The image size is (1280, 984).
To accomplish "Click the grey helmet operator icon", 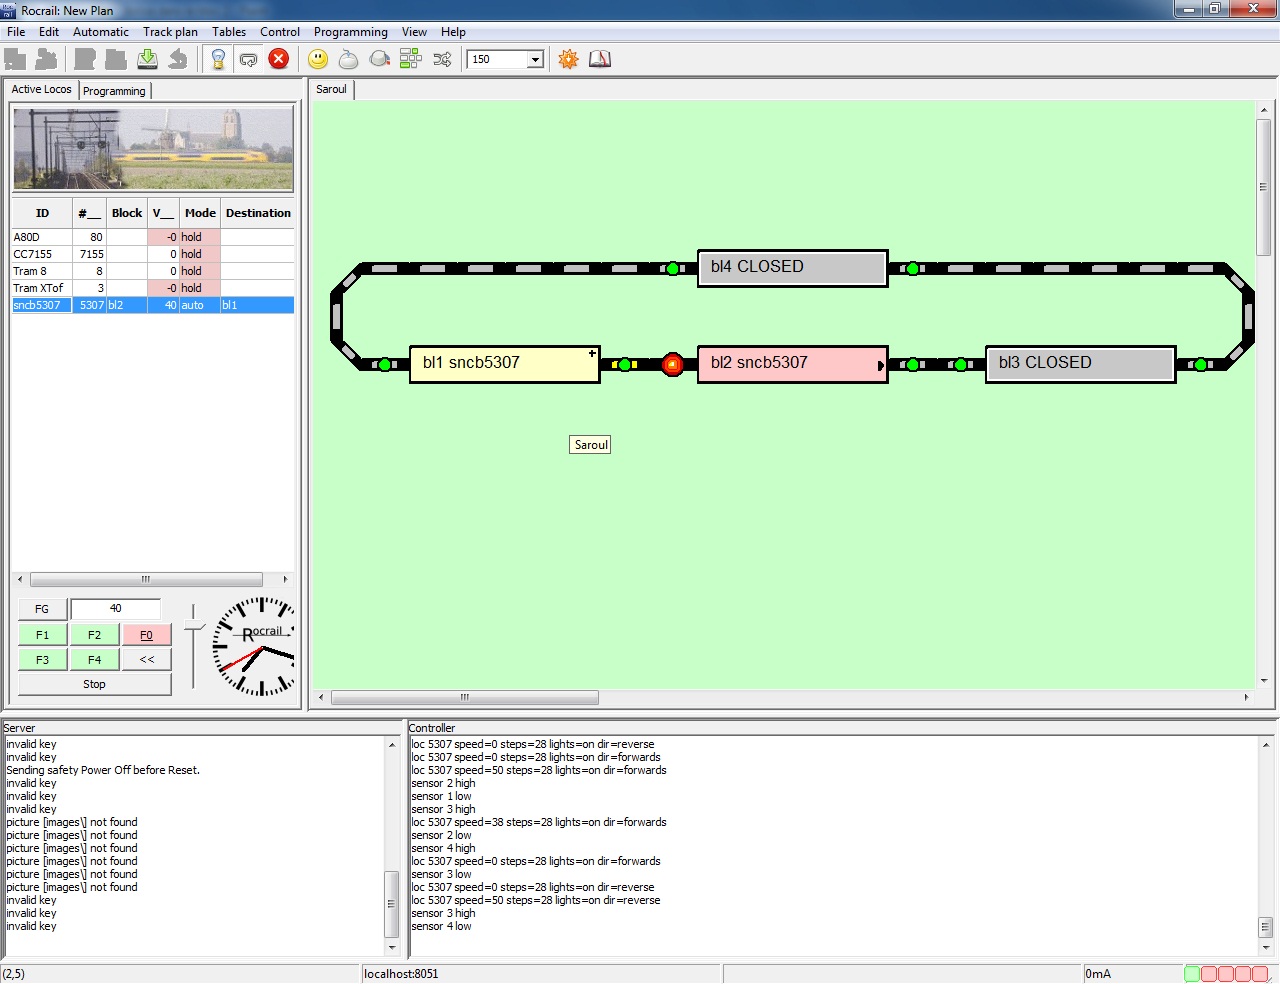I will (x=380, y=59).
